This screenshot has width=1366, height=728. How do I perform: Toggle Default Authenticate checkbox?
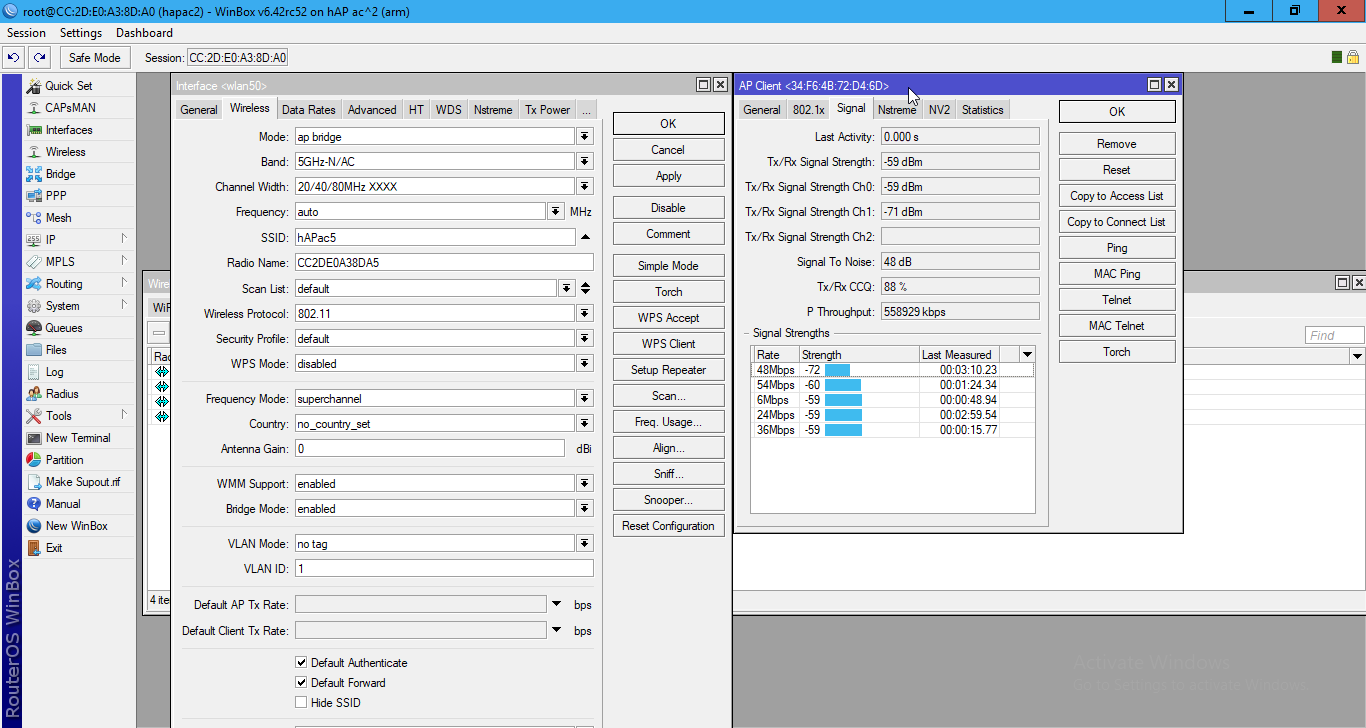[301, 663]
